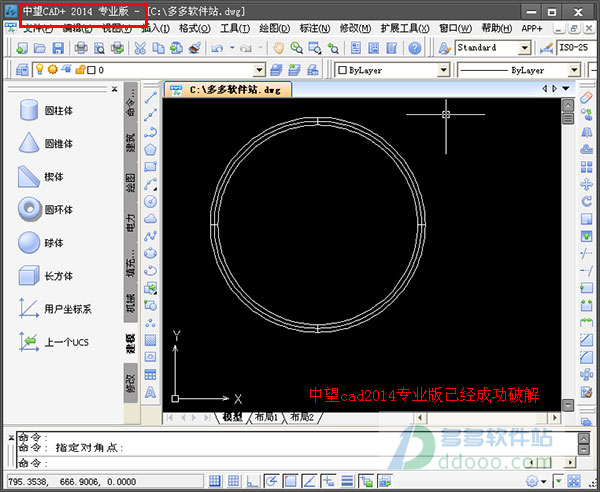Screen dimensions: 600x492
Task: Expand the layer list dropdown
Action: click(x=259, y=70)
